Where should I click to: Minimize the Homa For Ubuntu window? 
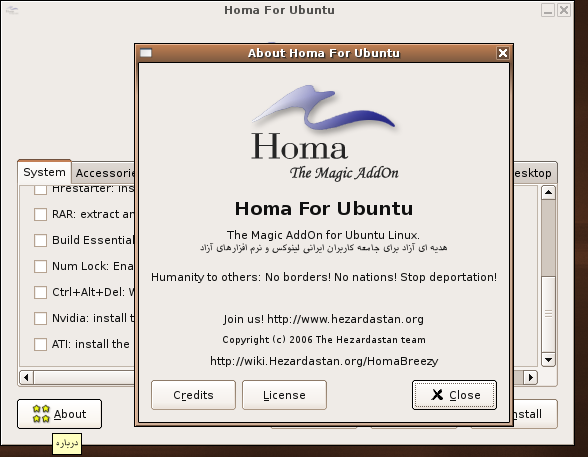(x=548, y=10)
